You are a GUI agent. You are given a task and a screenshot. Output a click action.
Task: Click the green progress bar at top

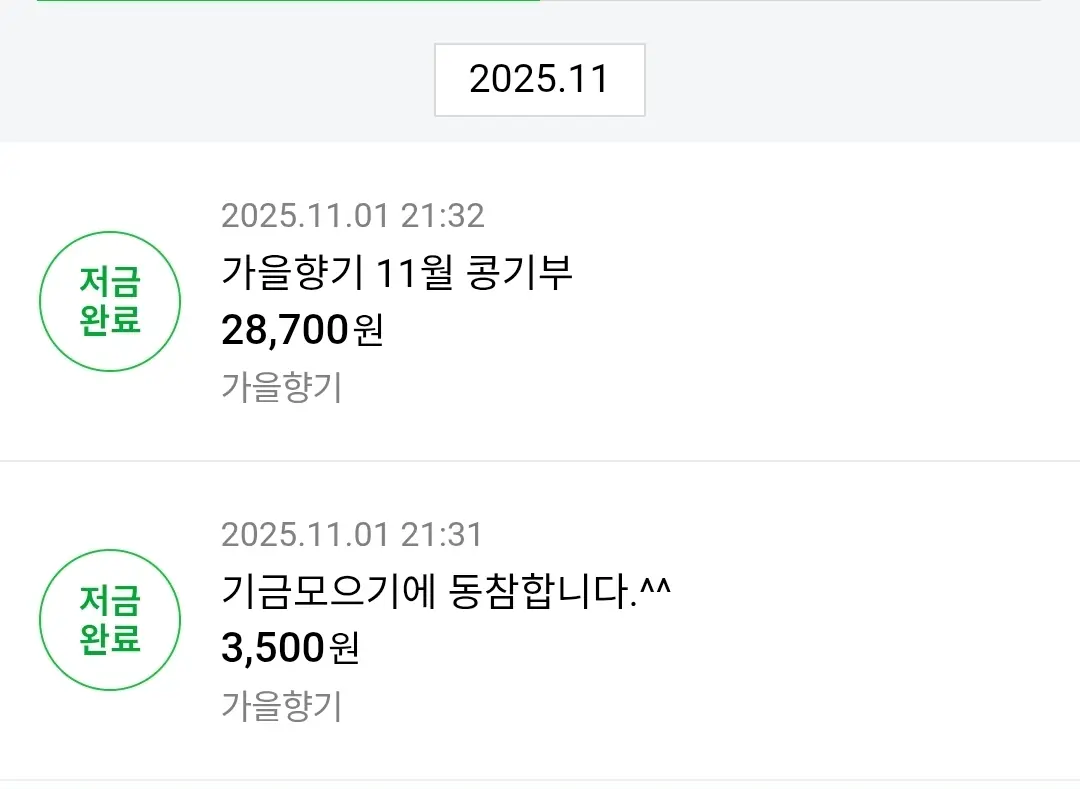point(288,1)
